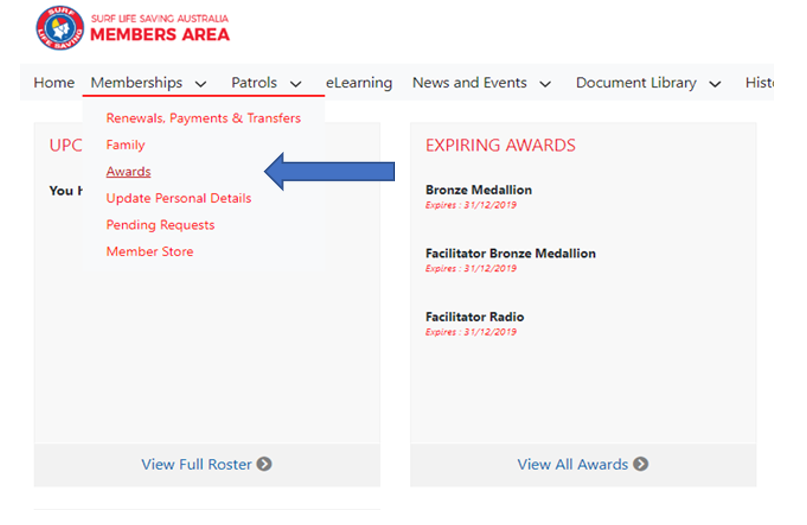The width and height of the screenshot is (807, 525).
Task: Choose Family from Memberships menu
Action: click(x=125, y=145)
